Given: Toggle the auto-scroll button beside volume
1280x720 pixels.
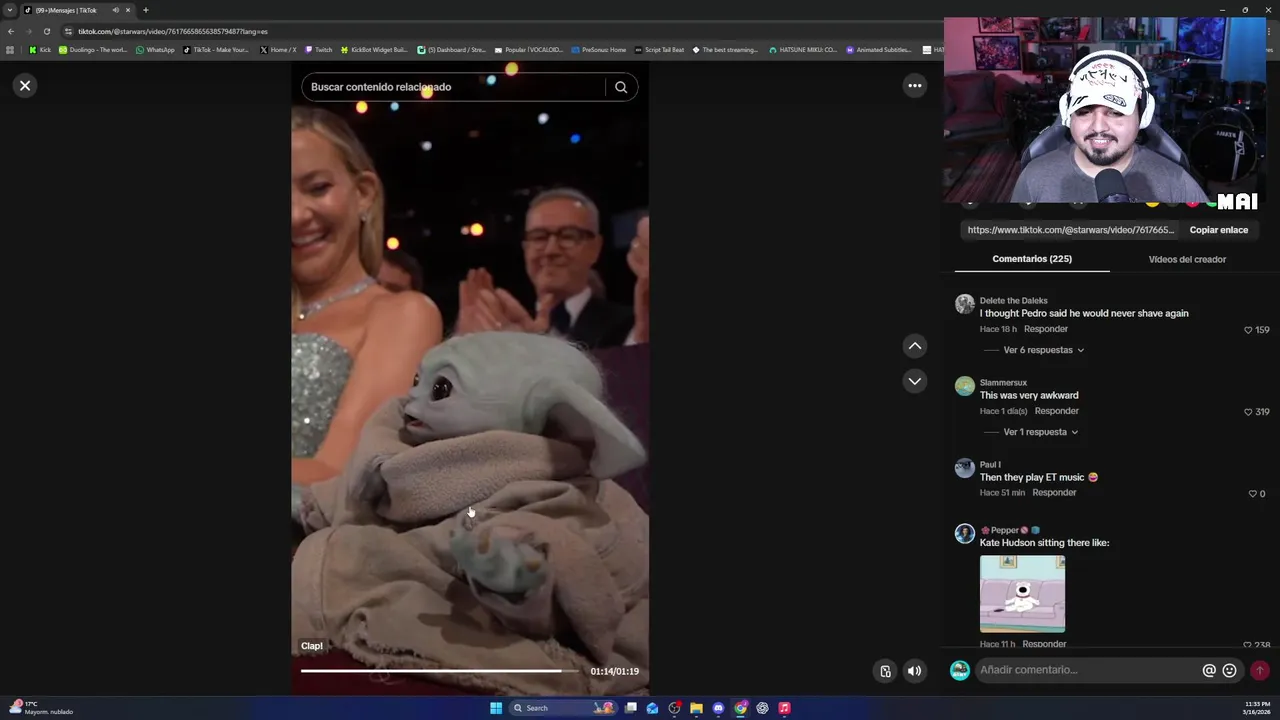Looking at the screenshot, I should [x=885, y=671].
